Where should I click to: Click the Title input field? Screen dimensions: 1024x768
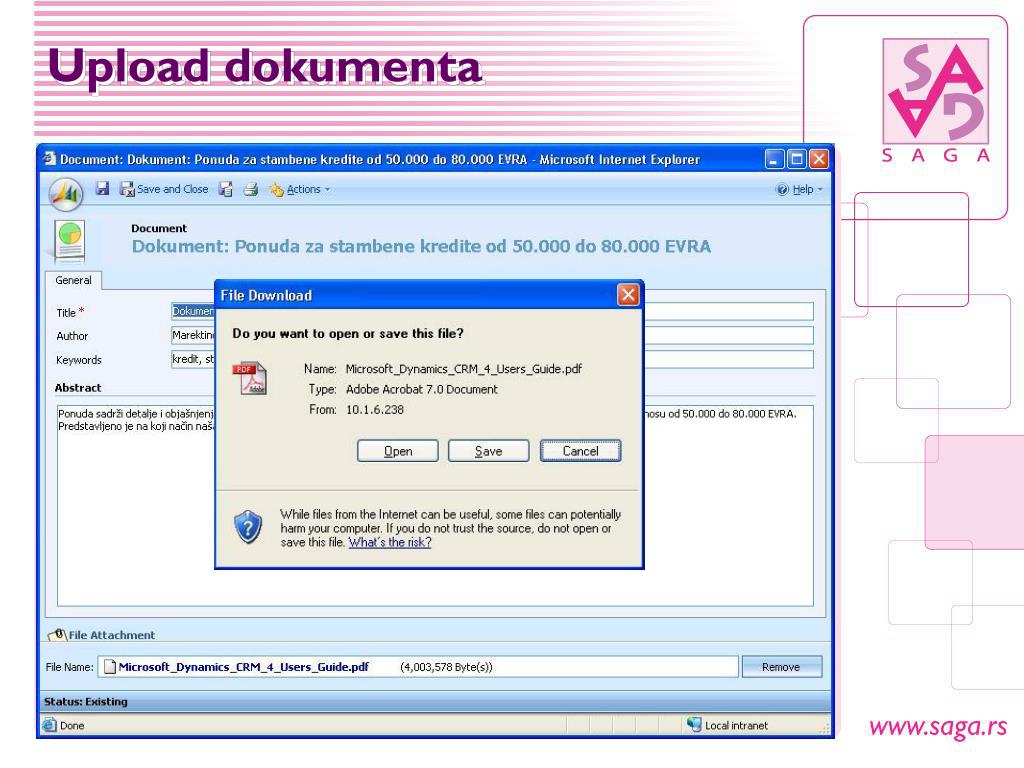coord(492,312)
